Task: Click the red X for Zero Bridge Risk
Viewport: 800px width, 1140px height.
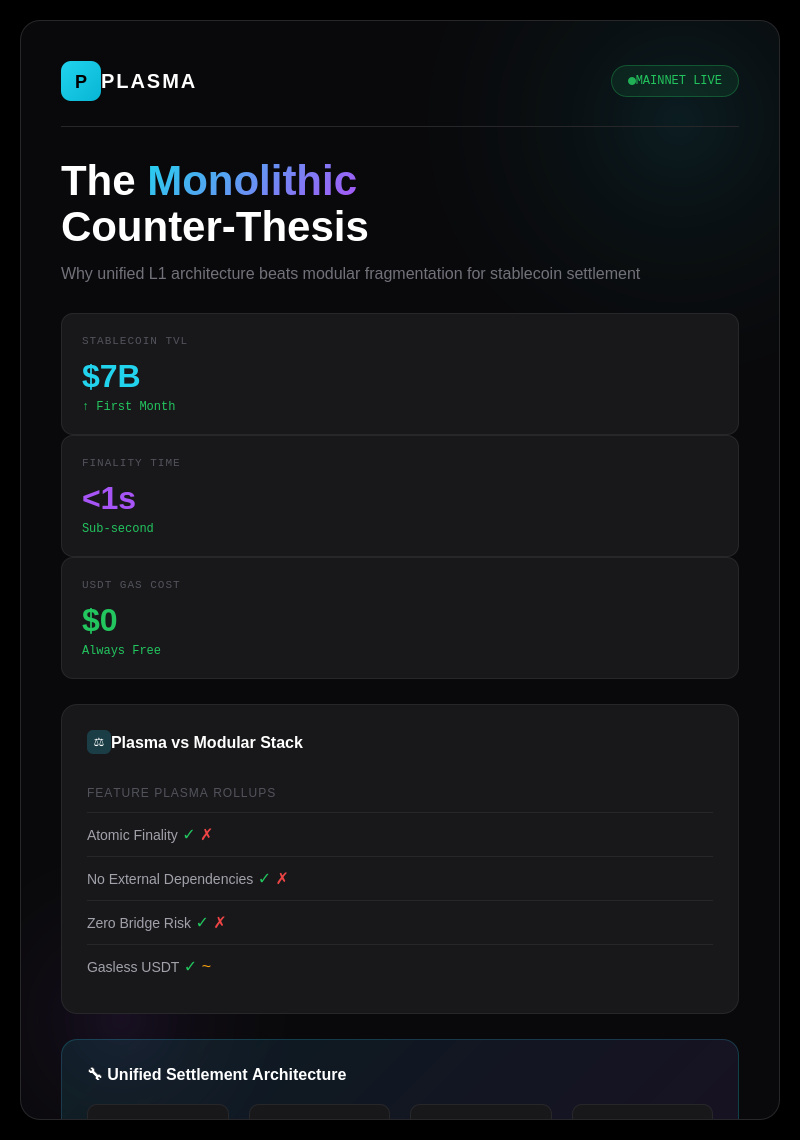Action: [220, 922]
